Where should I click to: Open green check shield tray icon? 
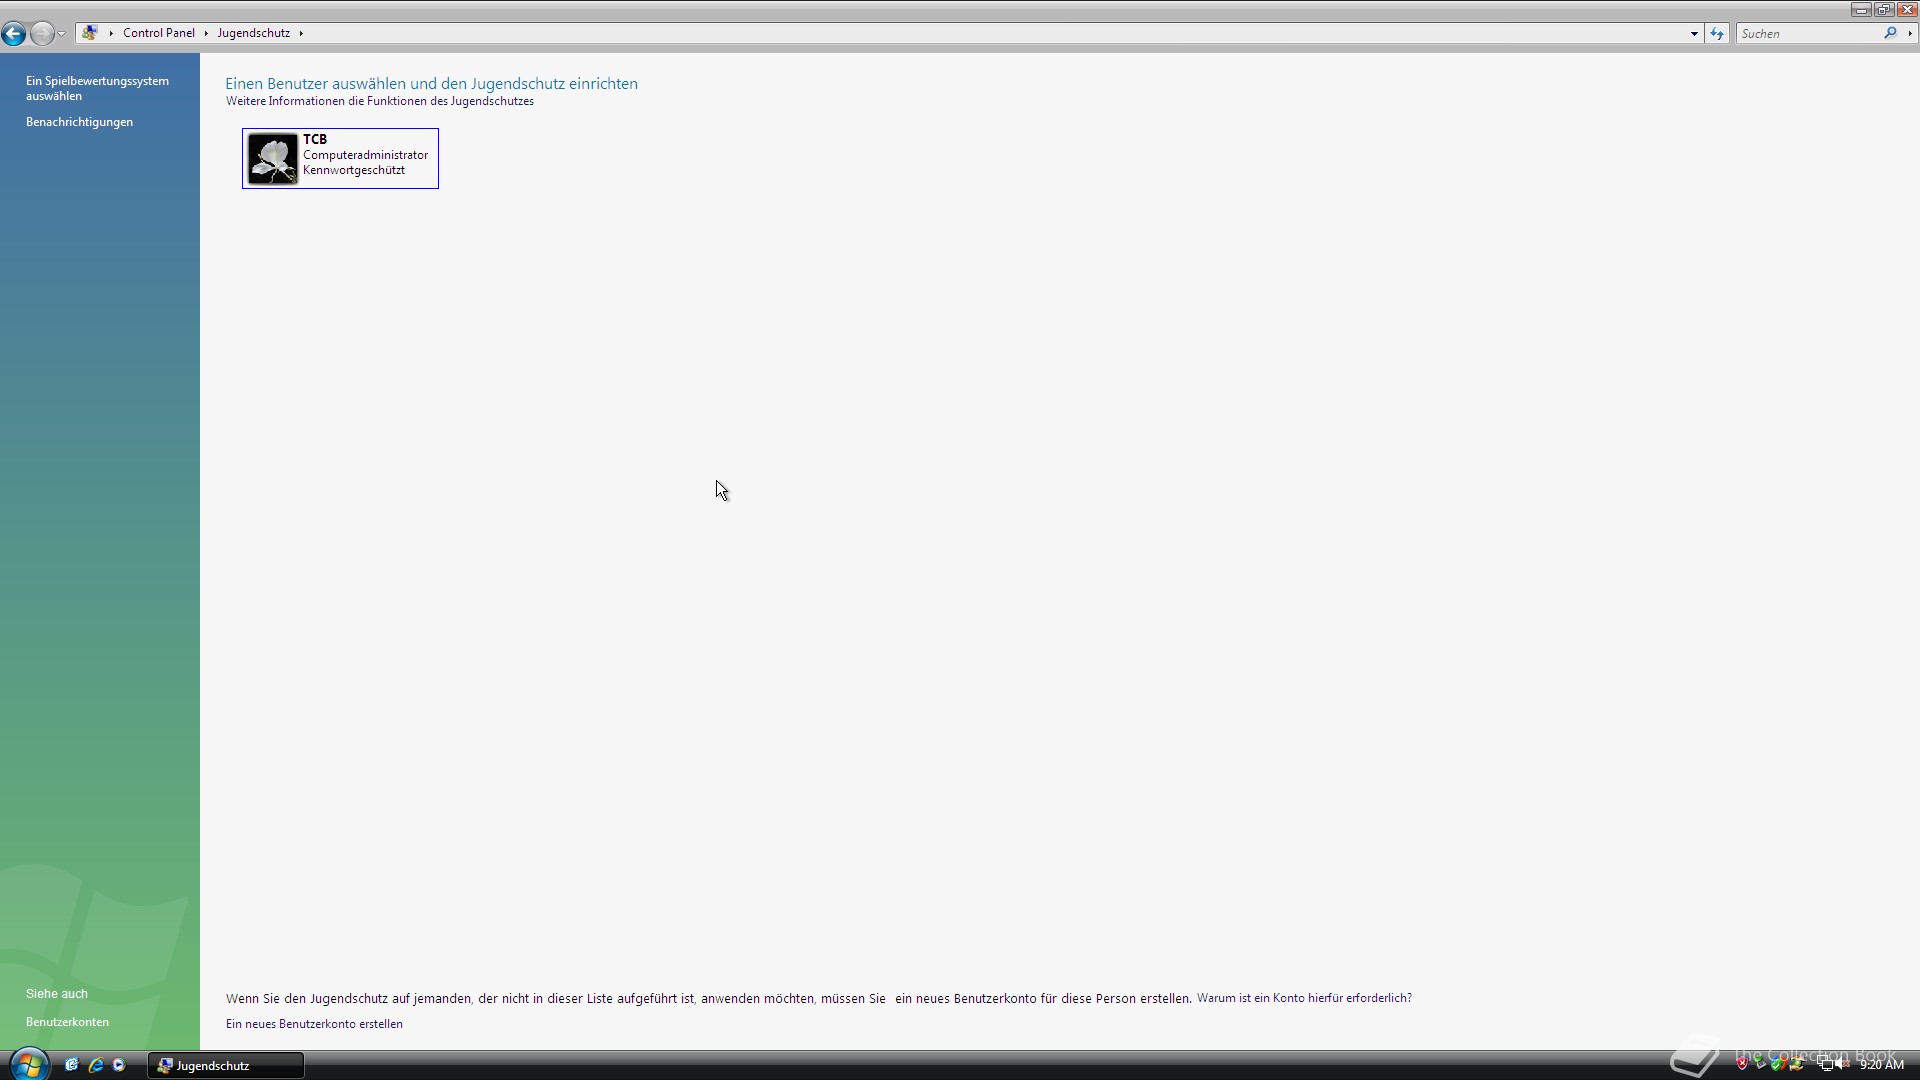tap(1777, 1063)
